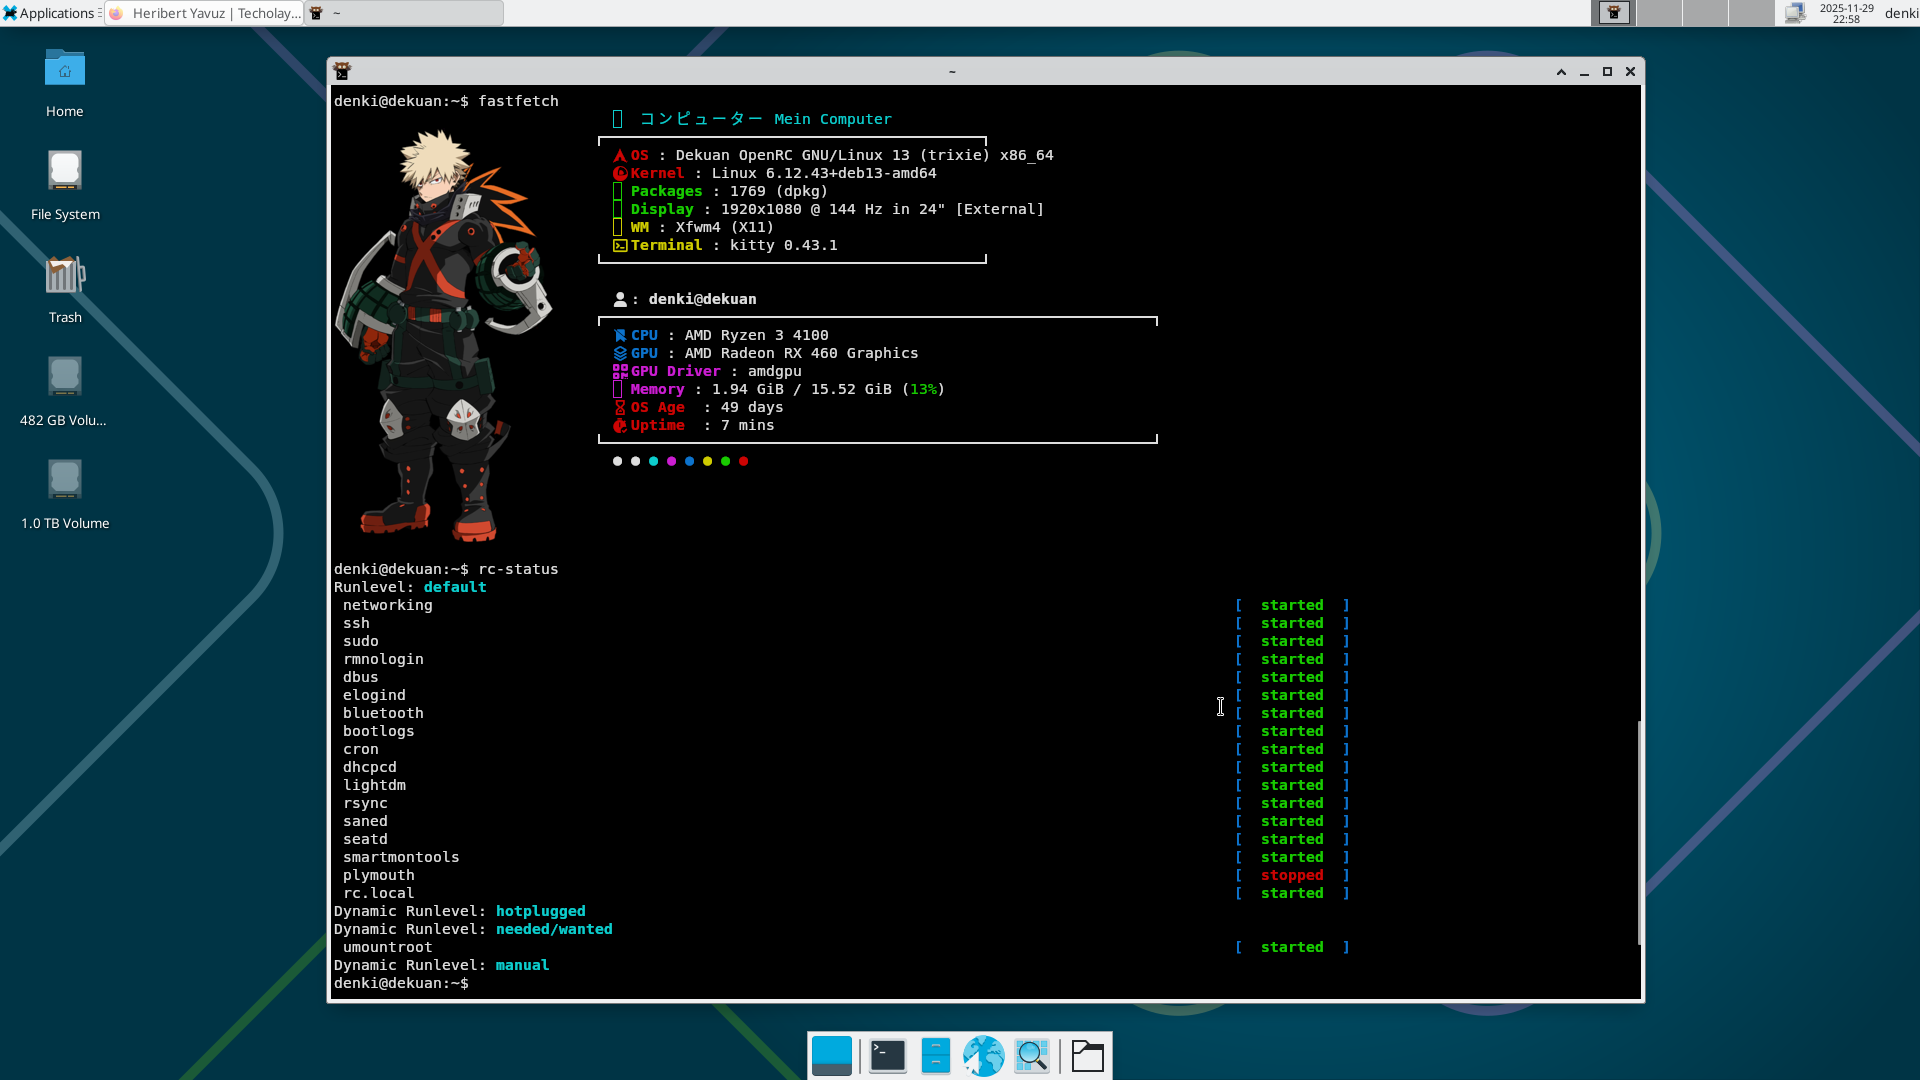Click the OS Age value '49 days'

(752, 407)
